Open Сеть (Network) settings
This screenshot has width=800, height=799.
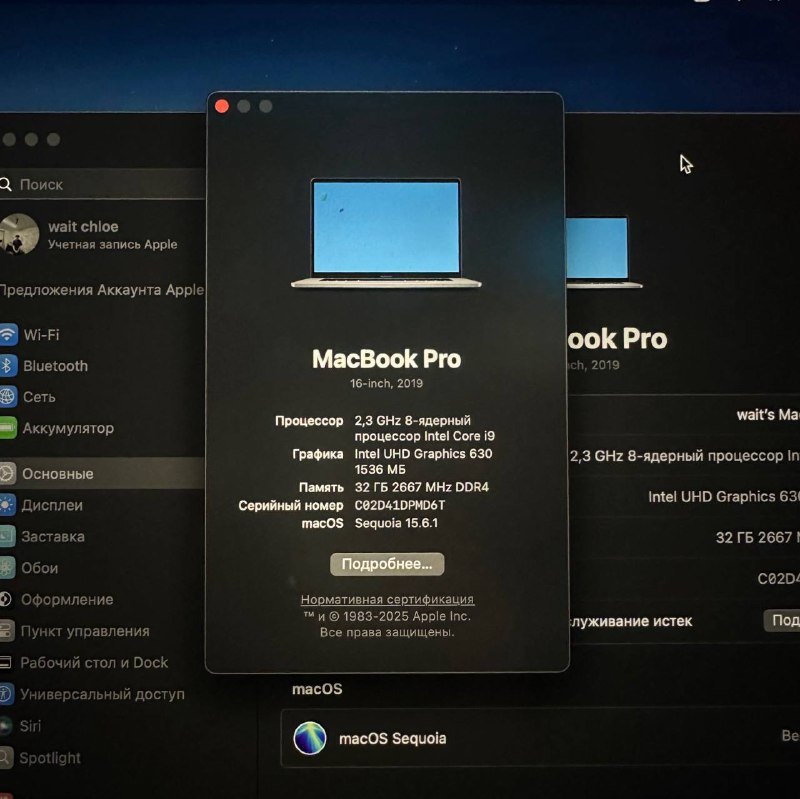click(40, 397)
